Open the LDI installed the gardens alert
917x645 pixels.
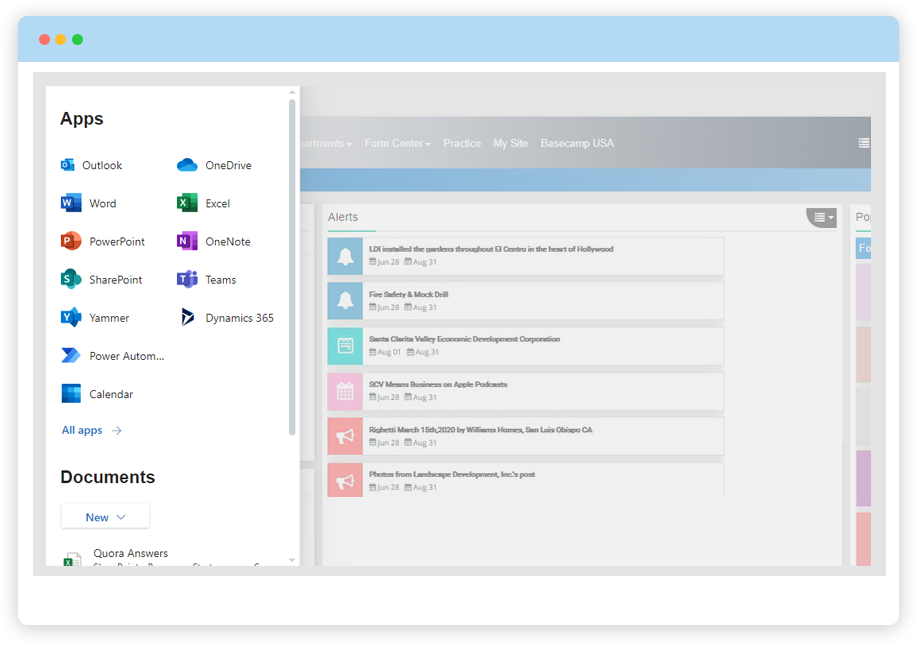click(491, 249)
